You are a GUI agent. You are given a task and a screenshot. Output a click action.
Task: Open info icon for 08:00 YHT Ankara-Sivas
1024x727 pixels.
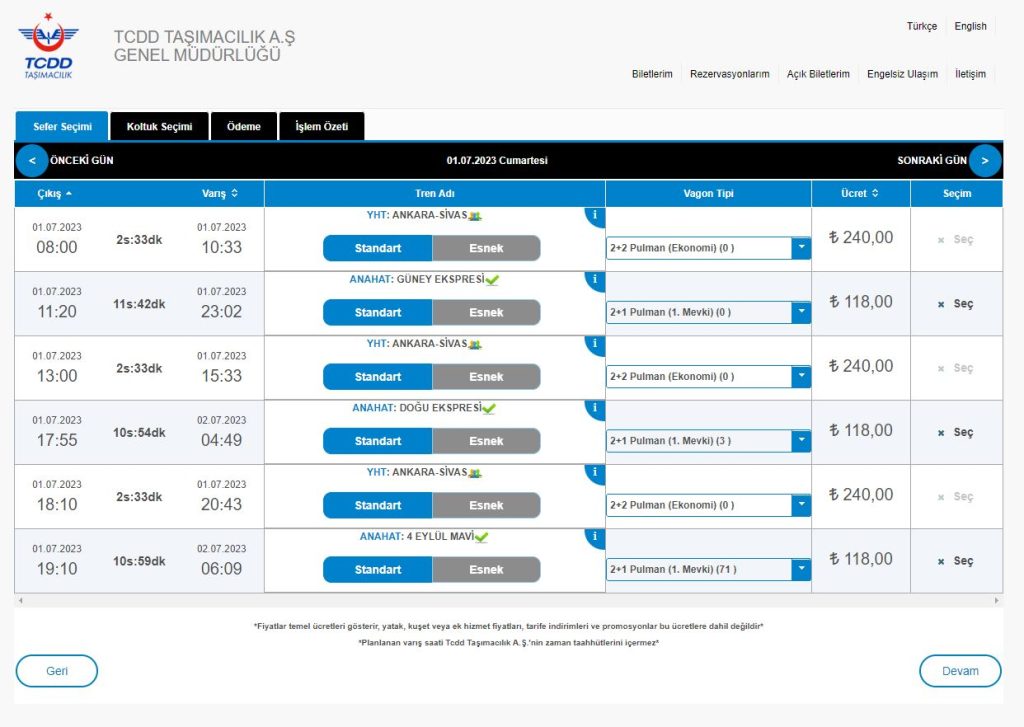[x=596, y=215]
